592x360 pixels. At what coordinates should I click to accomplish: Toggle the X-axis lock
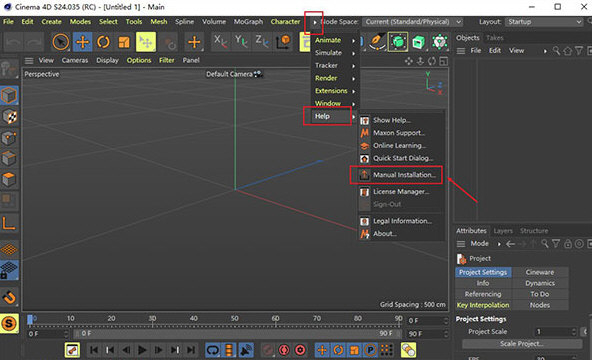220,42
